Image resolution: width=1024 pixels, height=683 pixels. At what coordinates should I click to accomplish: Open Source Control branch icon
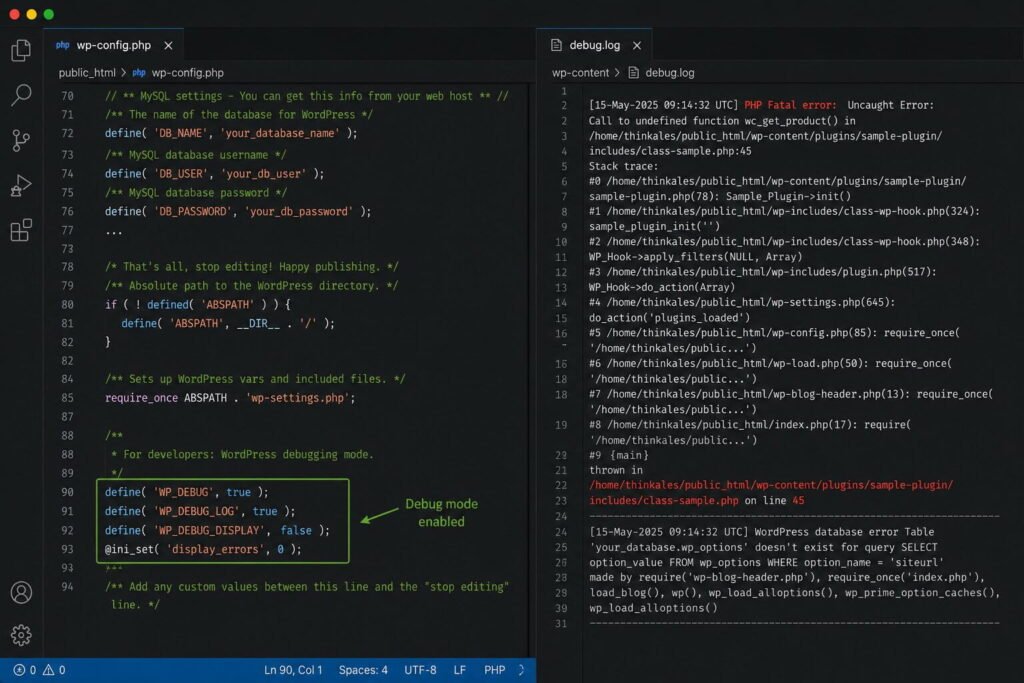21,140
